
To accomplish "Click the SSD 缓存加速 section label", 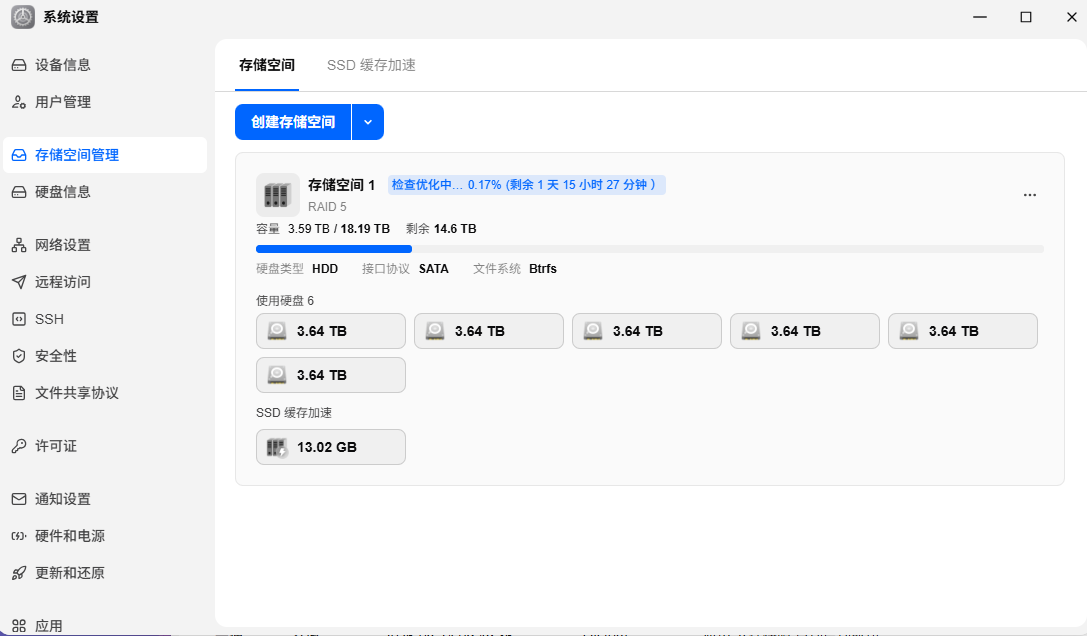I will (x=294, y=413).
